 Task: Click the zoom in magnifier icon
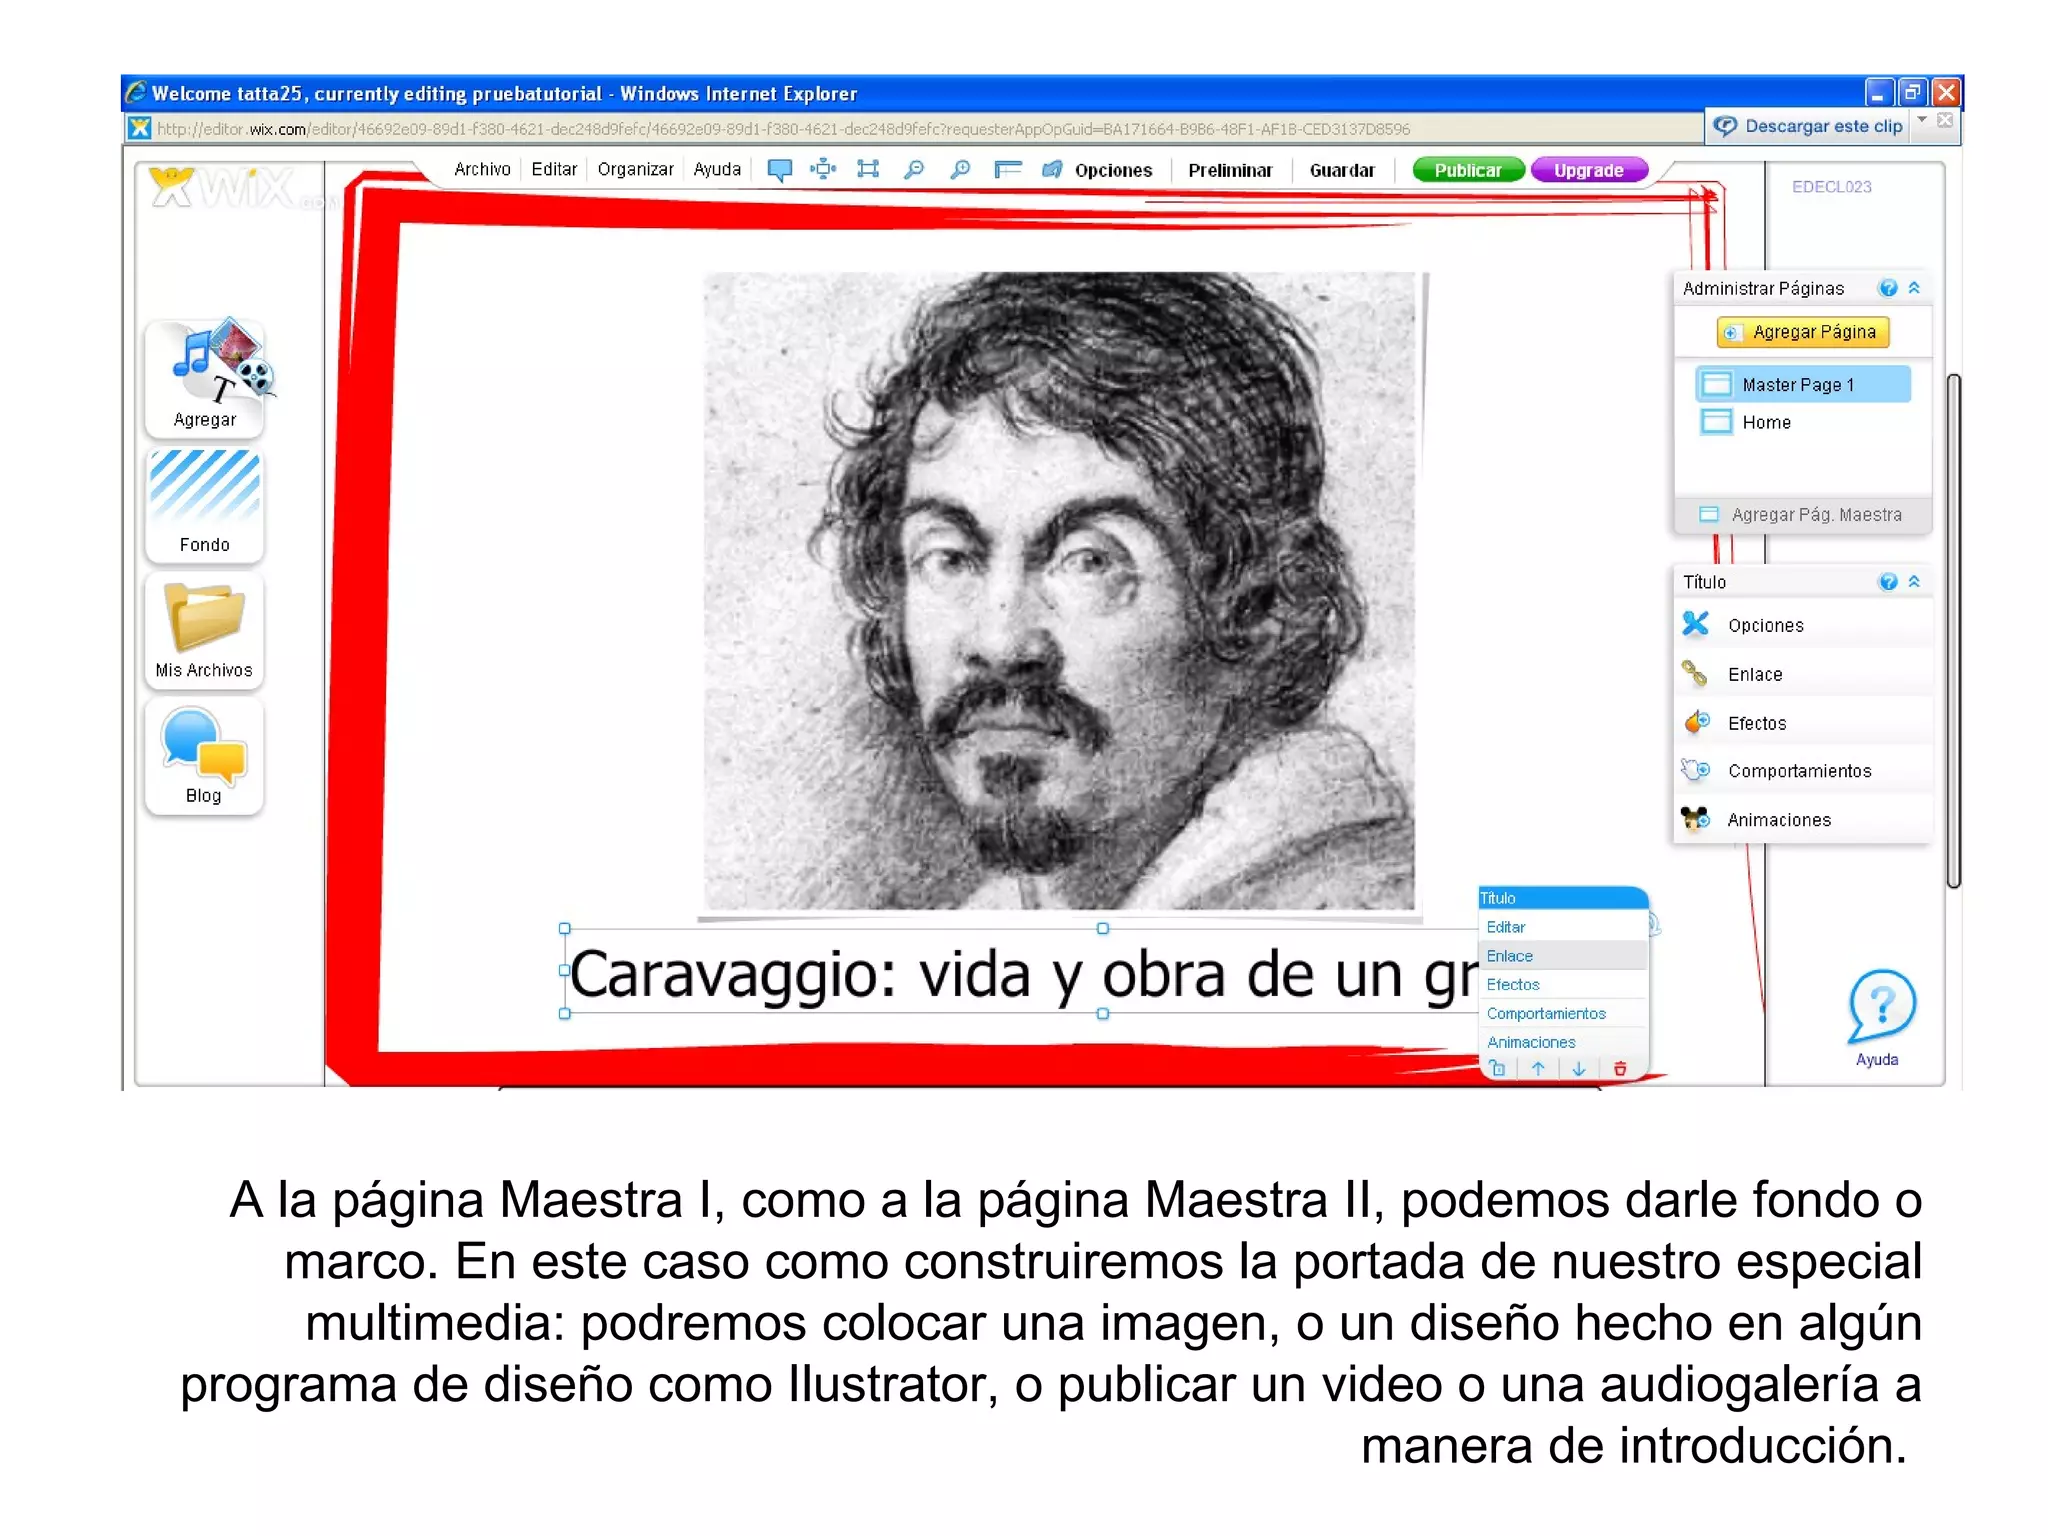(x=960, y=169)
